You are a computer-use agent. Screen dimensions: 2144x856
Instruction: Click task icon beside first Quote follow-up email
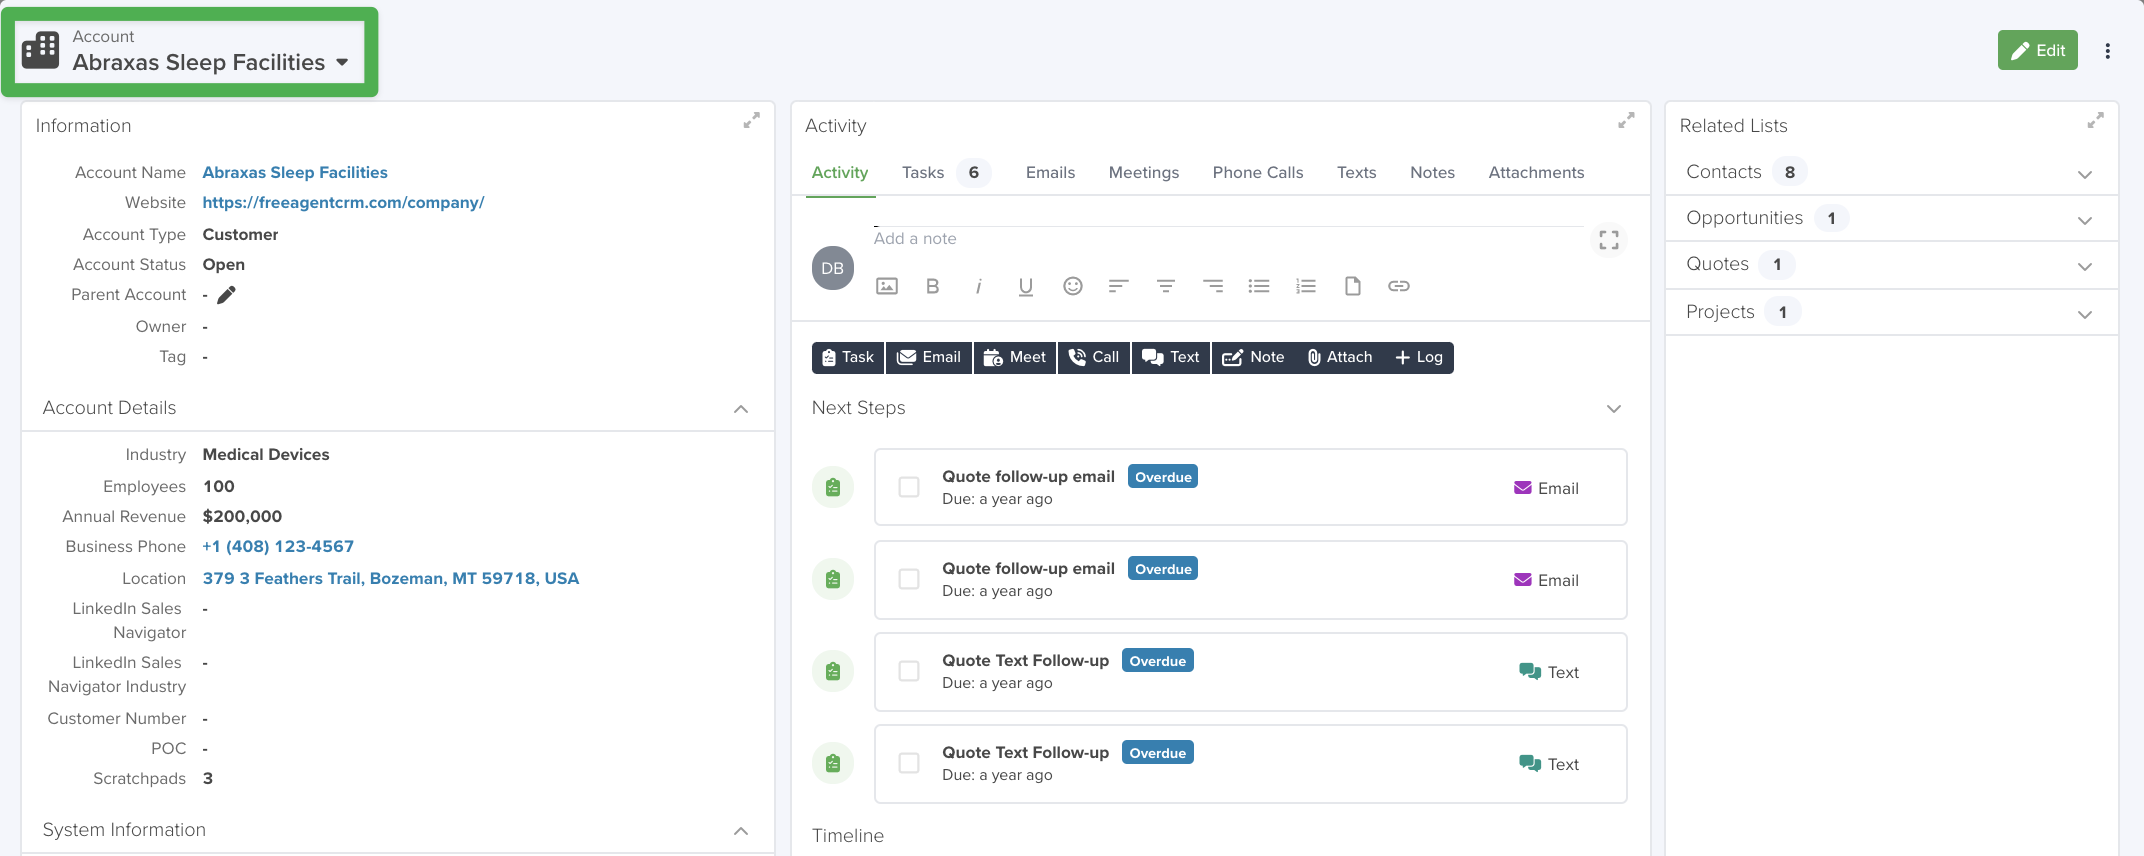tap(833, 488)
